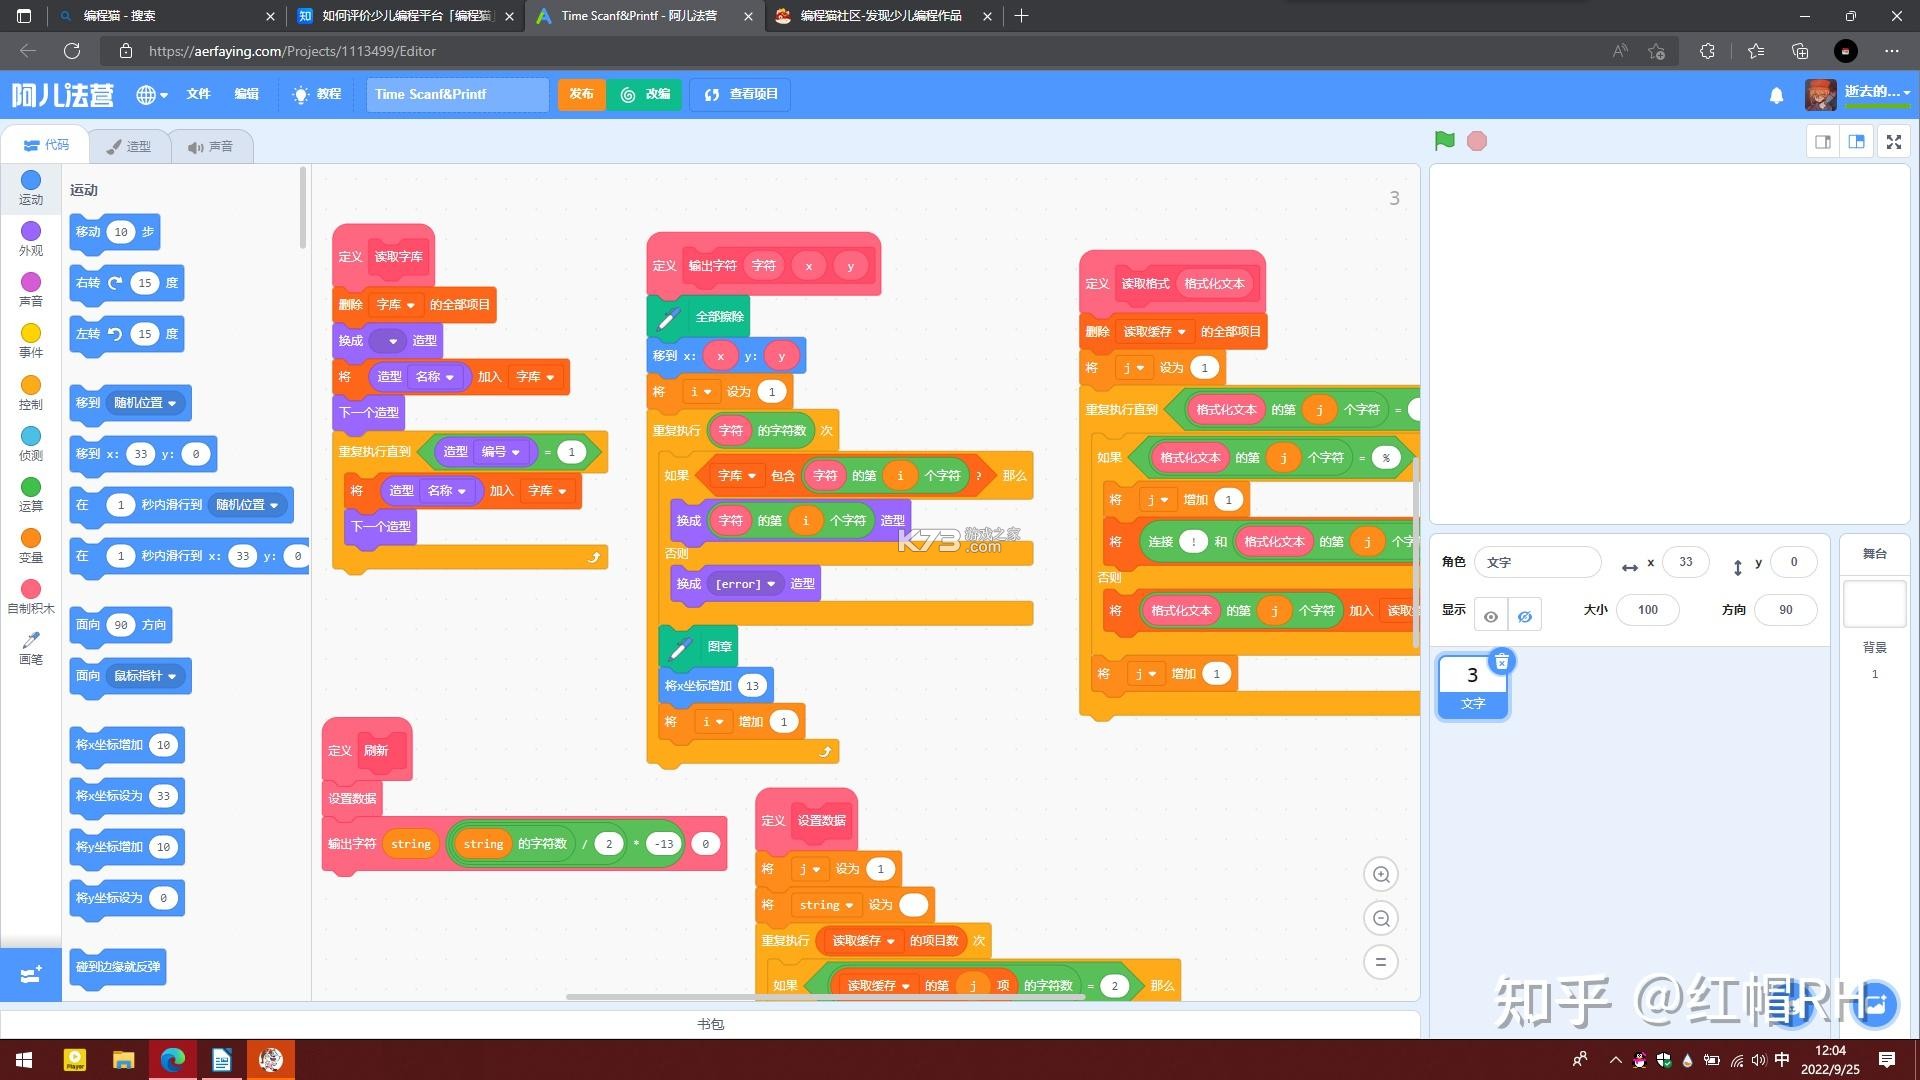Open the add extension button
1920x1080 pixels.
[x=31, y=974]
